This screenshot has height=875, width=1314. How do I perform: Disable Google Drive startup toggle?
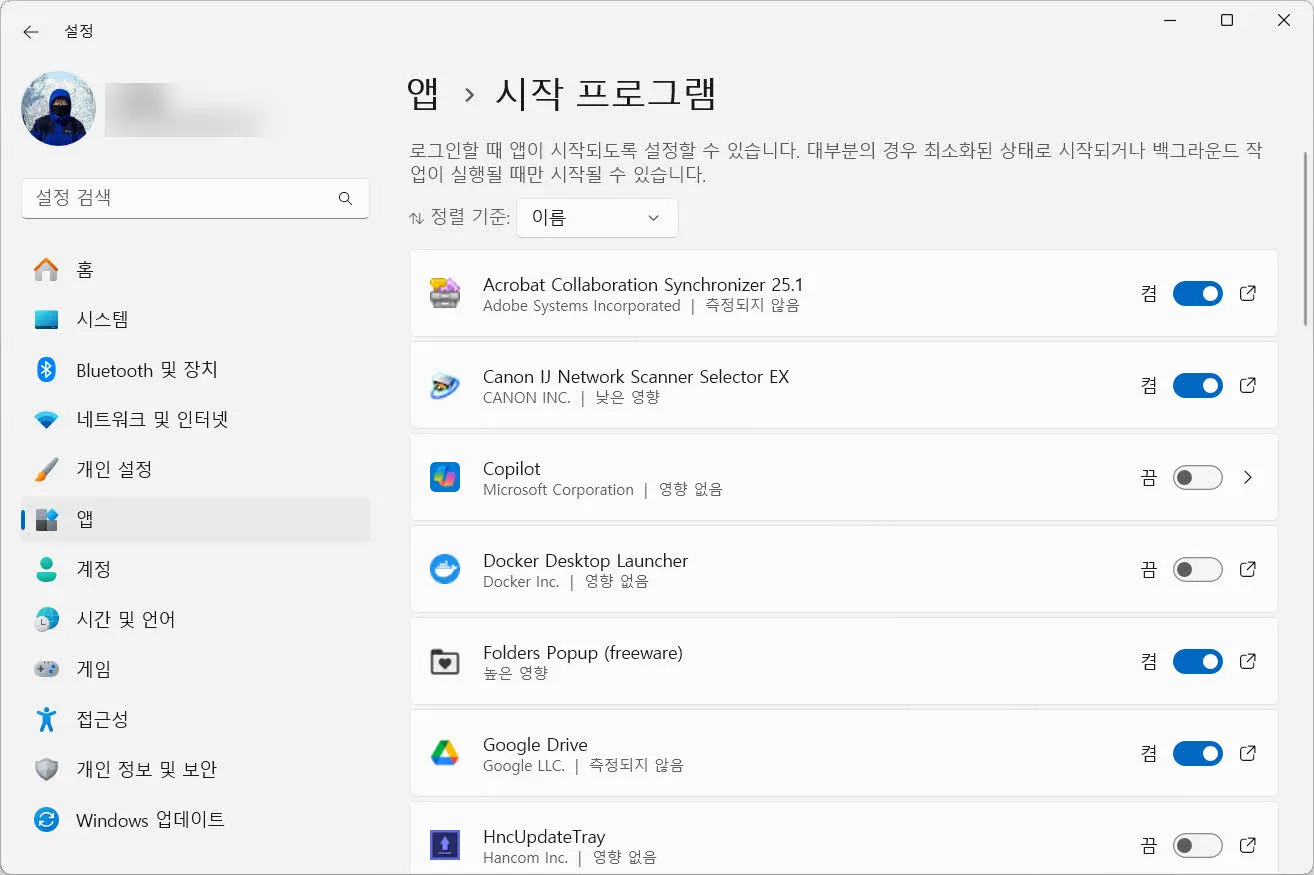coord(1197,753)
